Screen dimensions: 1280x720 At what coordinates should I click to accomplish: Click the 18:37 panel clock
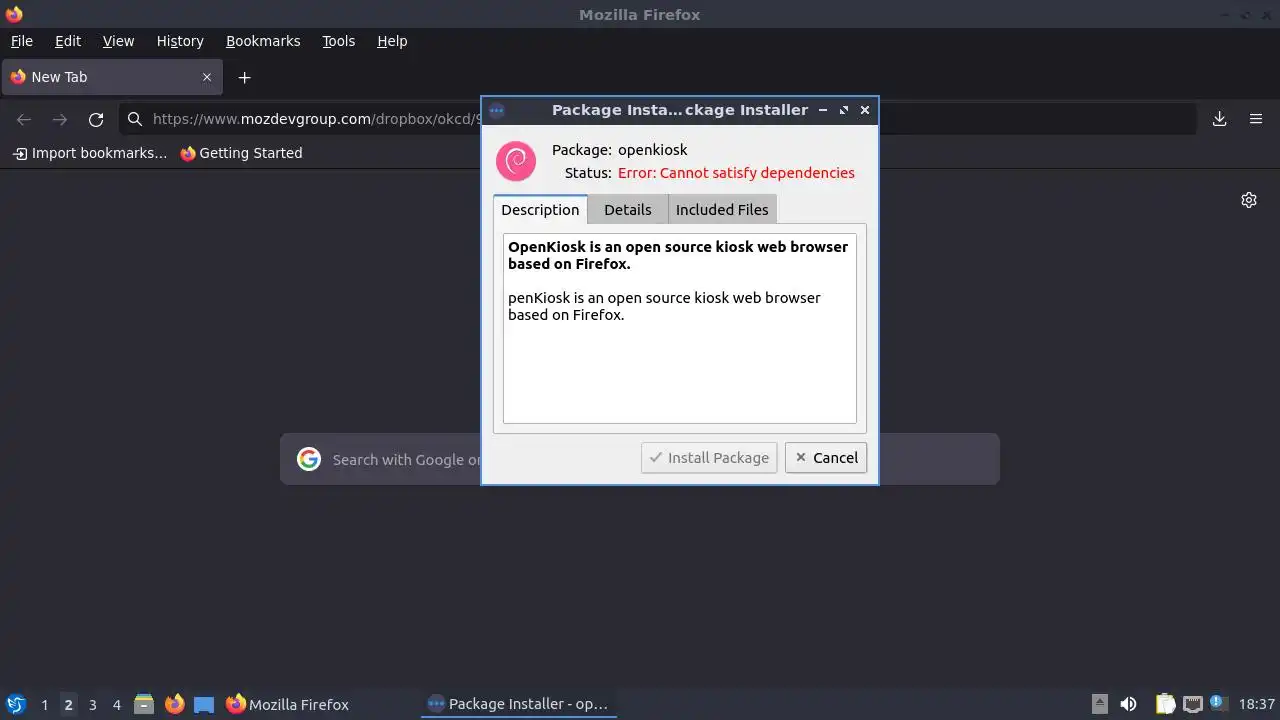1256,705
